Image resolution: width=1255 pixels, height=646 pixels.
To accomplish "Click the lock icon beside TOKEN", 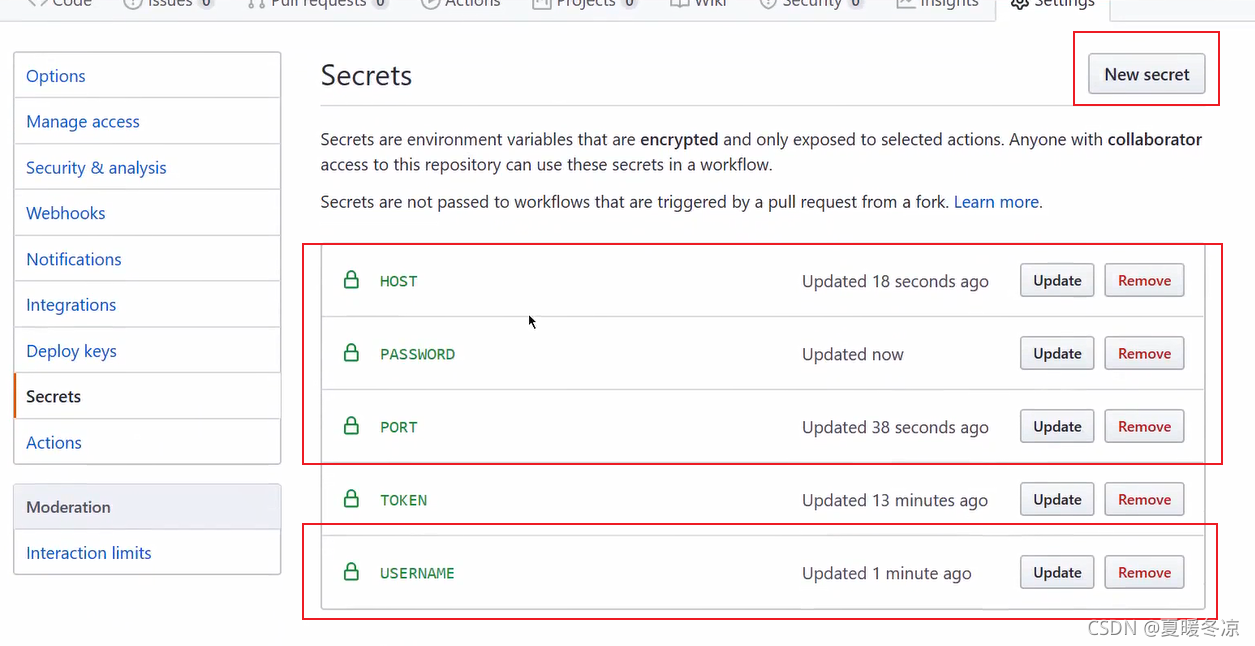I will 351,499.
